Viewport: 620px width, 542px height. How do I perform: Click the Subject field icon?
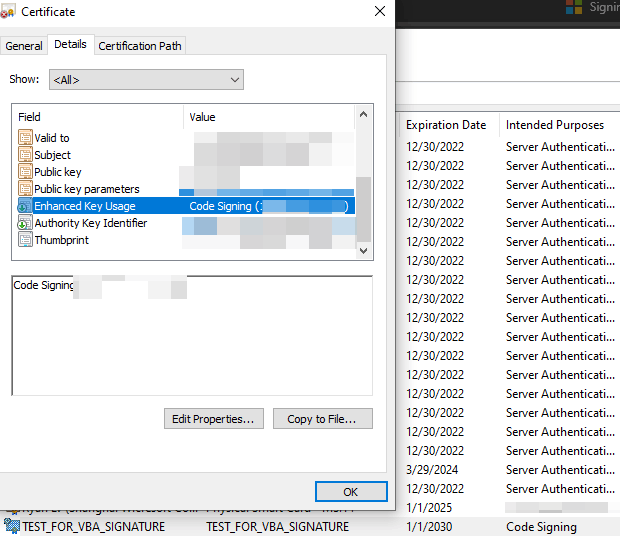pyautogui.click(x=25, y=155)
